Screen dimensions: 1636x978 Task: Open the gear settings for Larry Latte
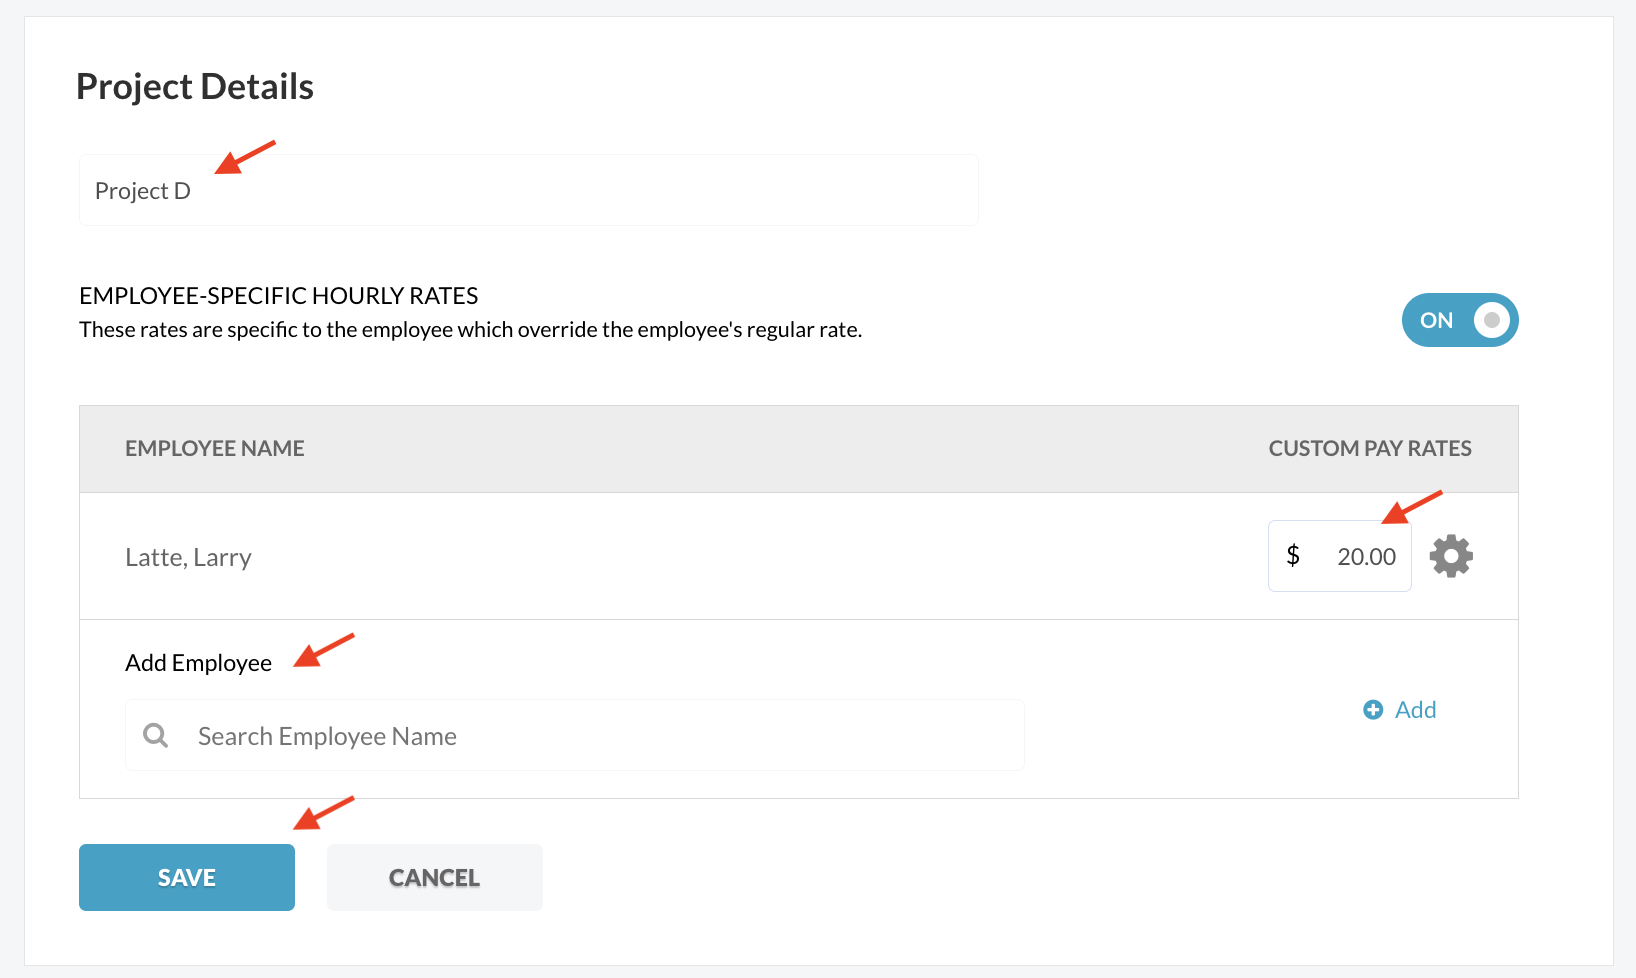coord(1451,556)
